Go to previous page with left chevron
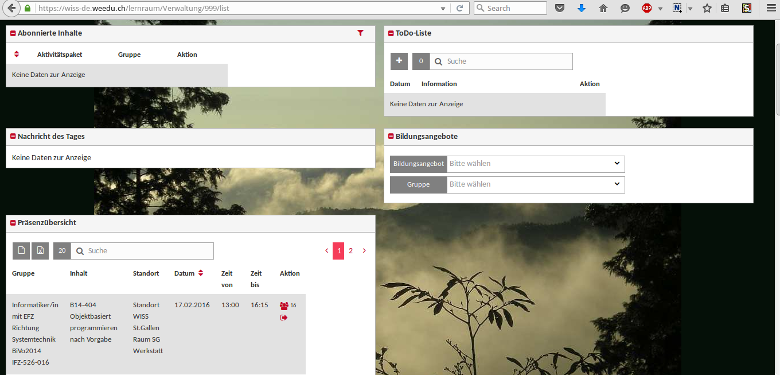The image size is (780, 375). [x=327, y=251]
